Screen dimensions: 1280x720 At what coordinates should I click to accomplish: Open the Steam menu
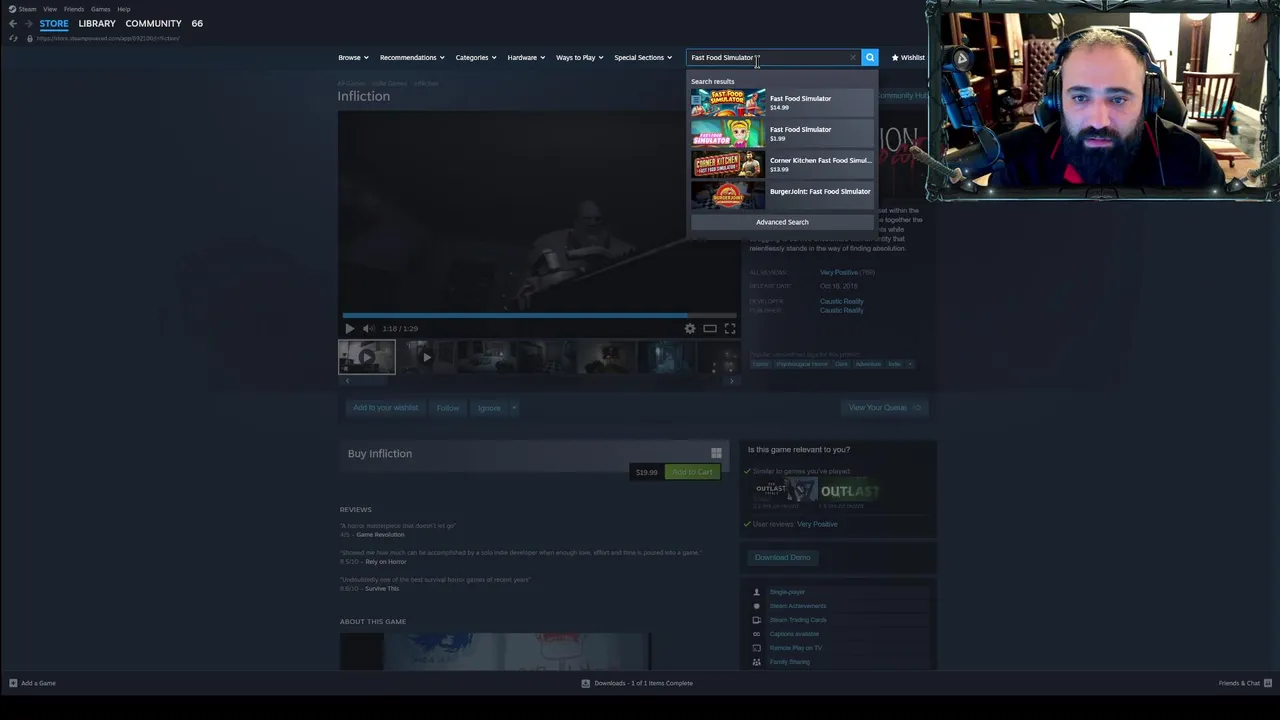coord(22,9)
